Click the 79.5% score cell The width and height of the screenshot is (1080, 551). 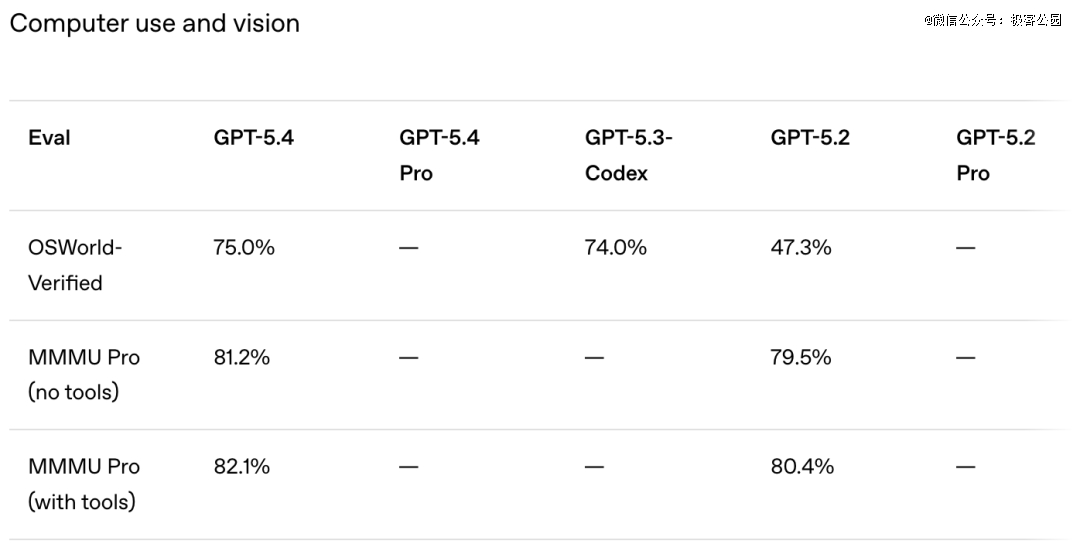pyautogui.click(x=800, y=357)
